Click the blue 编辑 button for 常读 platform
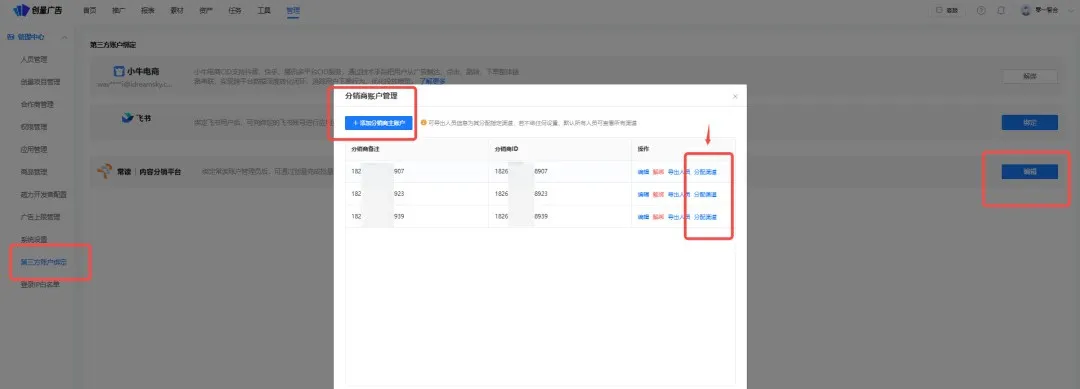1080x389 pixels. (x=1030, y=172)
